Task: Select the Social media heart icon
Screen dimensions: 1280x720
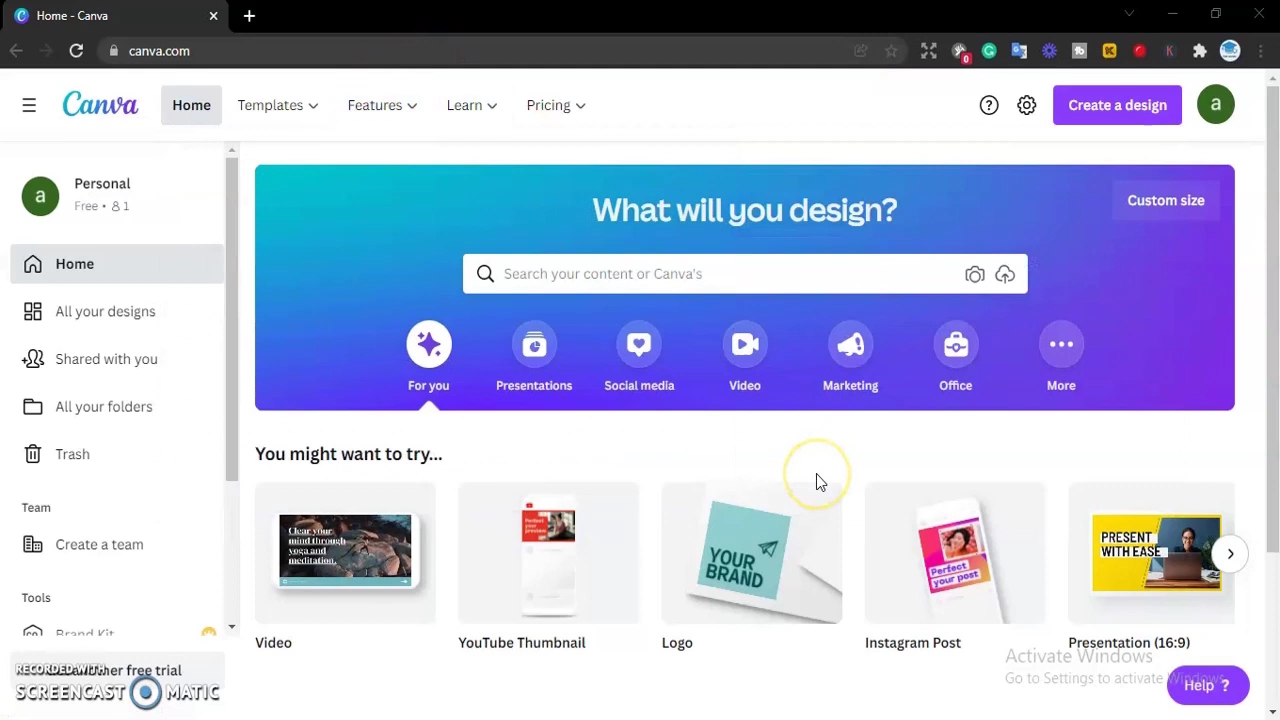Action: pyautogui.click(x=639, y=345)
